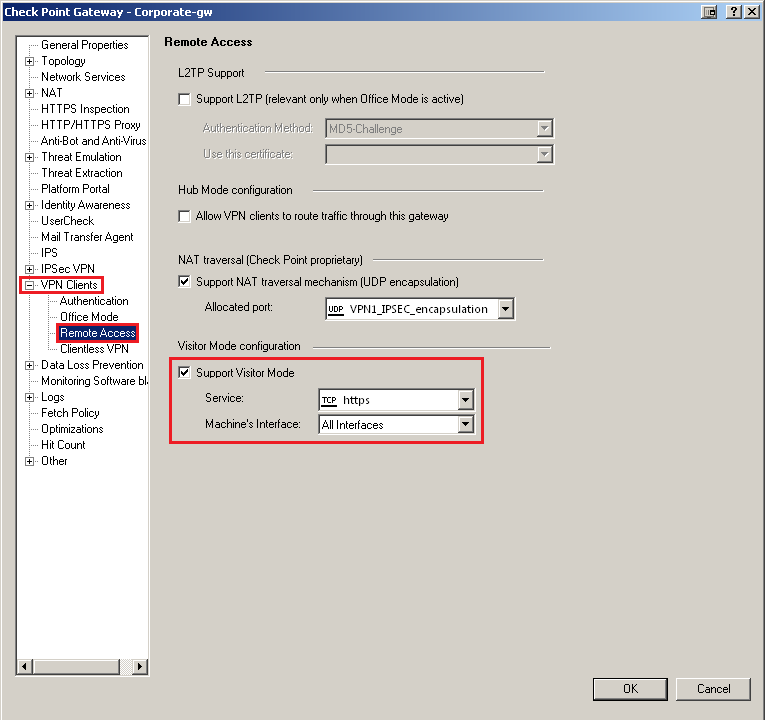Click the tree horizontal scrollbar thumb
The height and width of the screenshot is (722, 765).
tap(76, 666)
